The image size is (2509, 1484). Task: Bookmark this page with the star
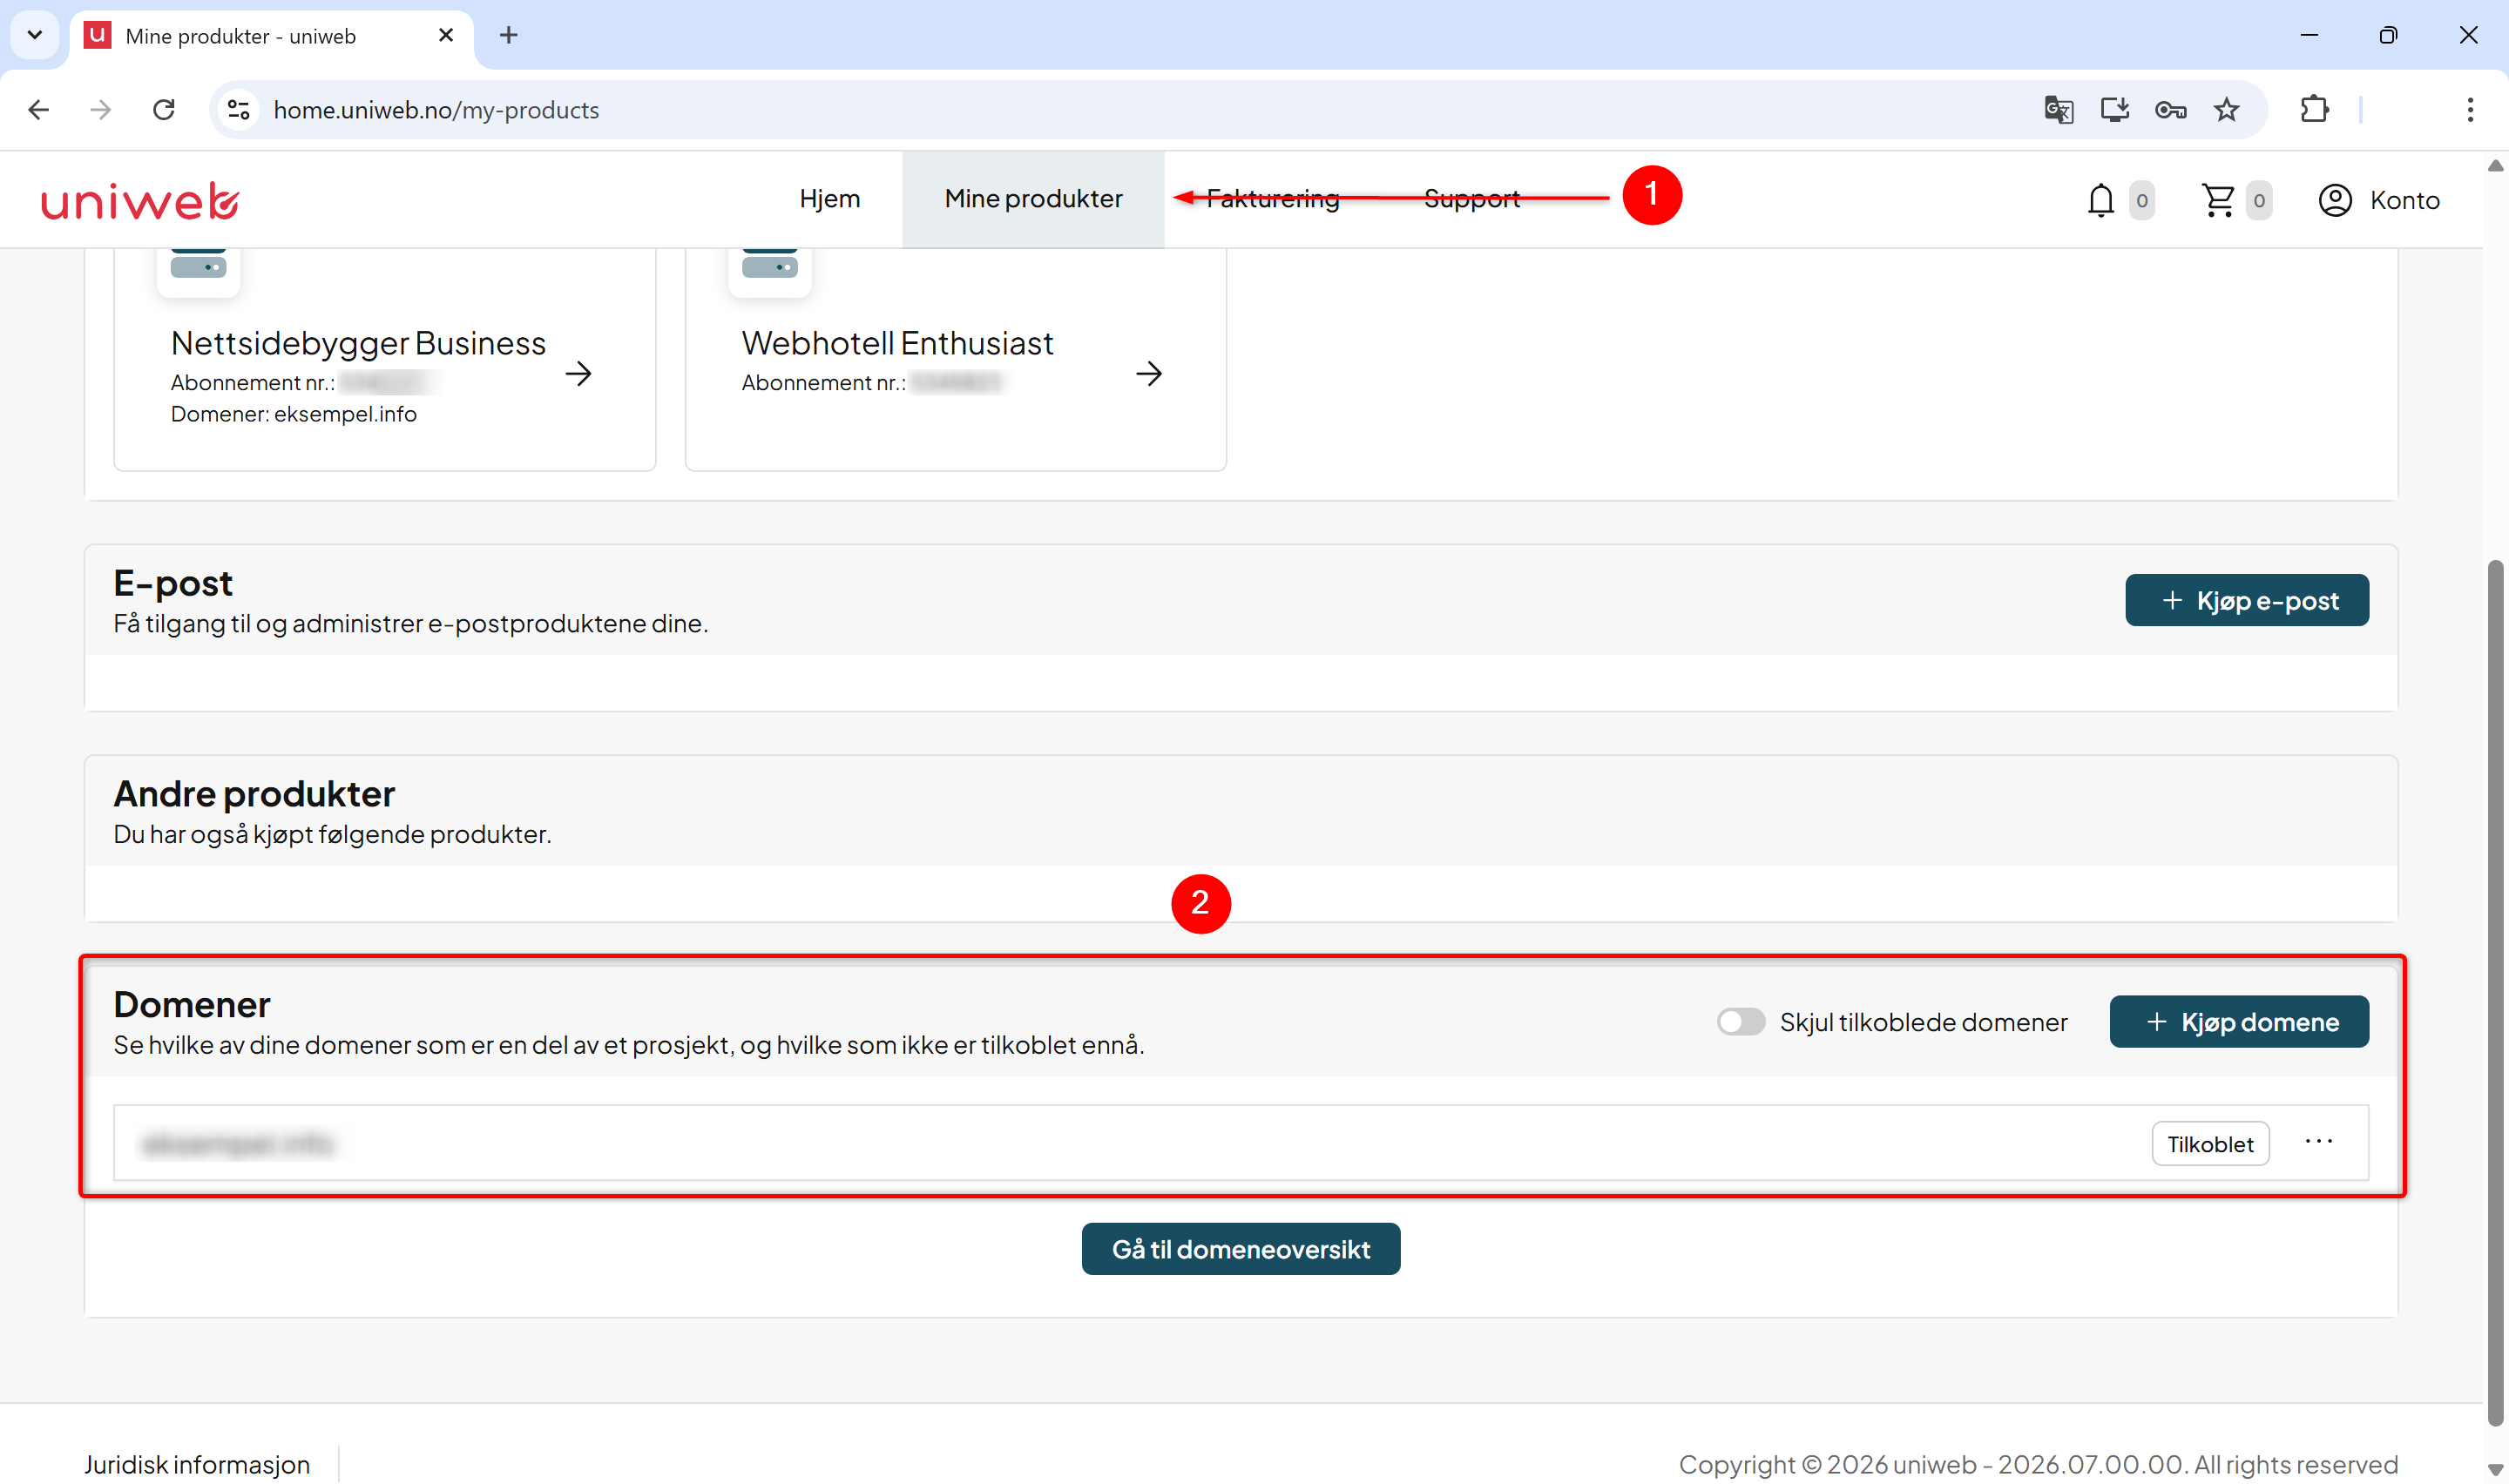2226,110
